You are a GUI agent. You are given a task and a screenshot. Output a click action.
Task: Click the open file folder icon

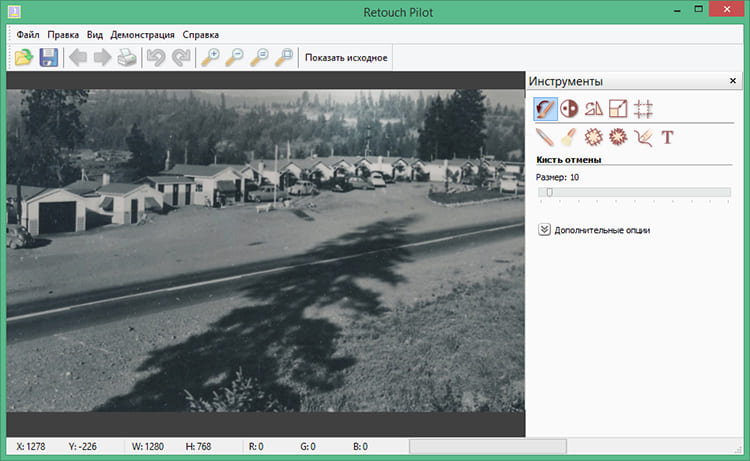click(x=22, y=58)
